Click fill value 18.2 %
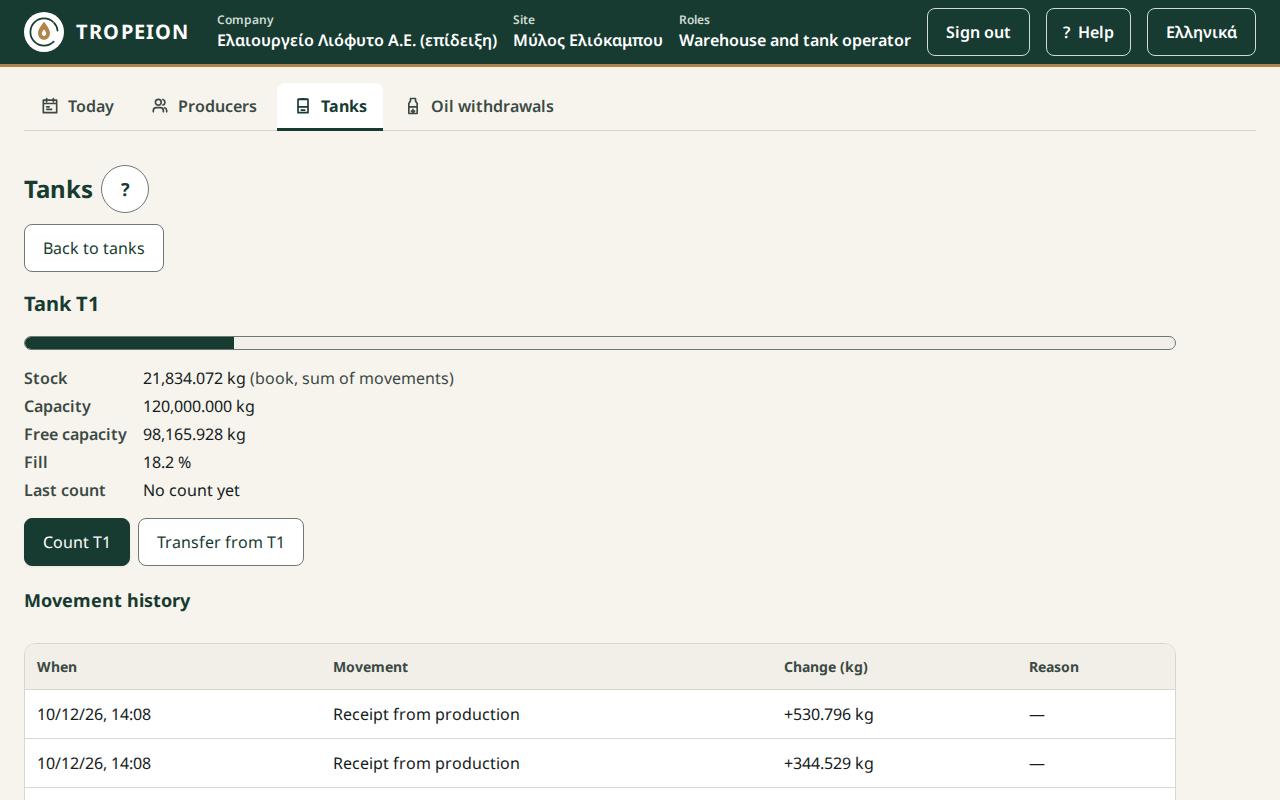 tap(167, 462)
